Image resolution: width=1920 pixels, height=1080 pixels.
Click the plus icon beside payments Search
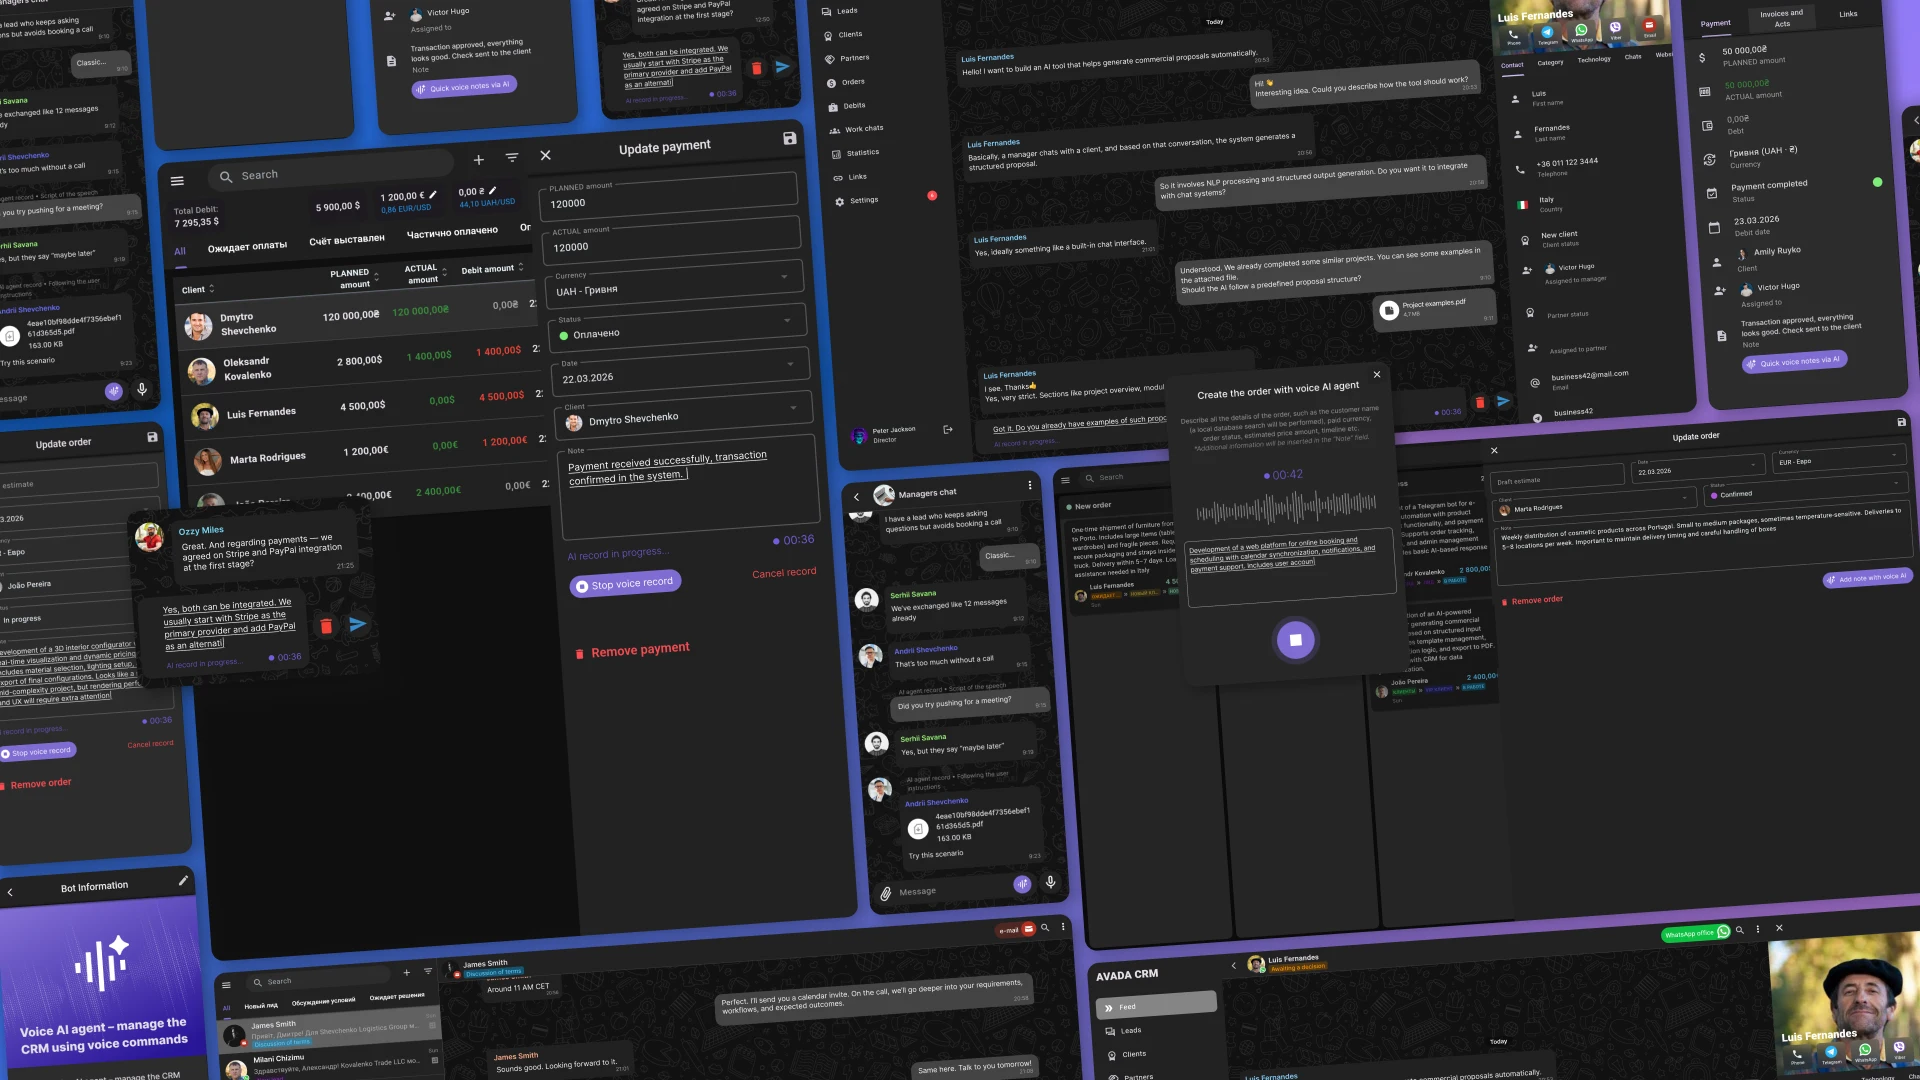click(479, 160)
